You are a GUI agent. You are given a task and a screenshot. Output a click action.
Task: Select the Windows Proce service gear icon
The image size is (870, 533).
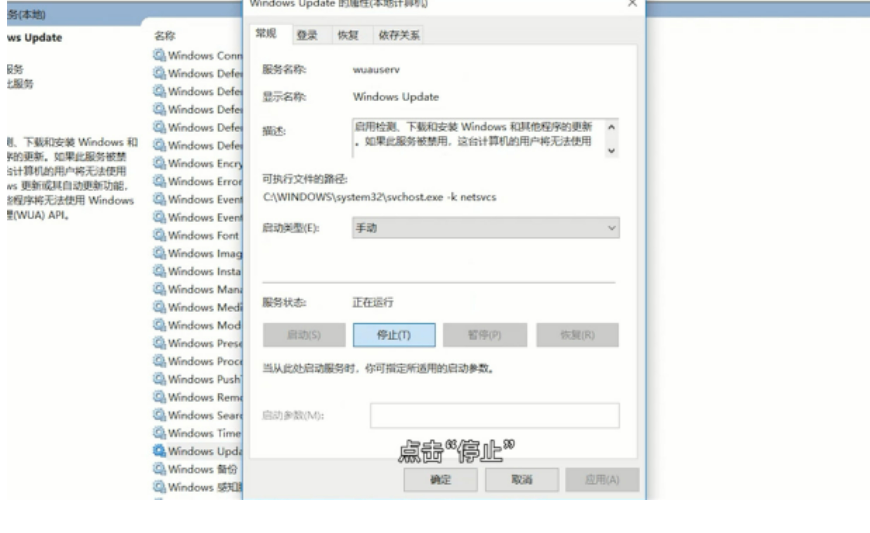coord(159,361)
